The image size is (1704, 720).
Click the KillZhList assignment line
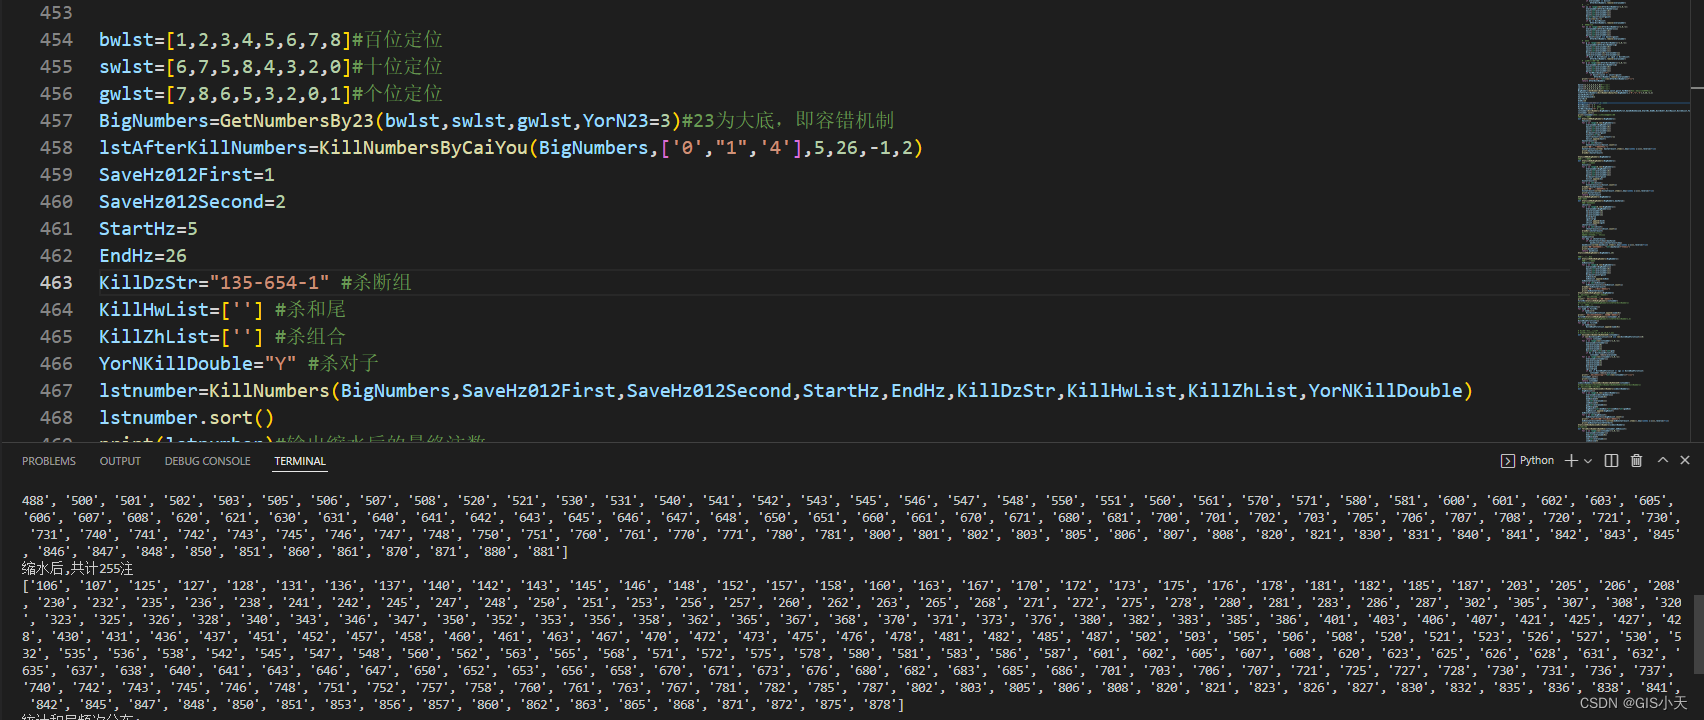tap(222, 337)
